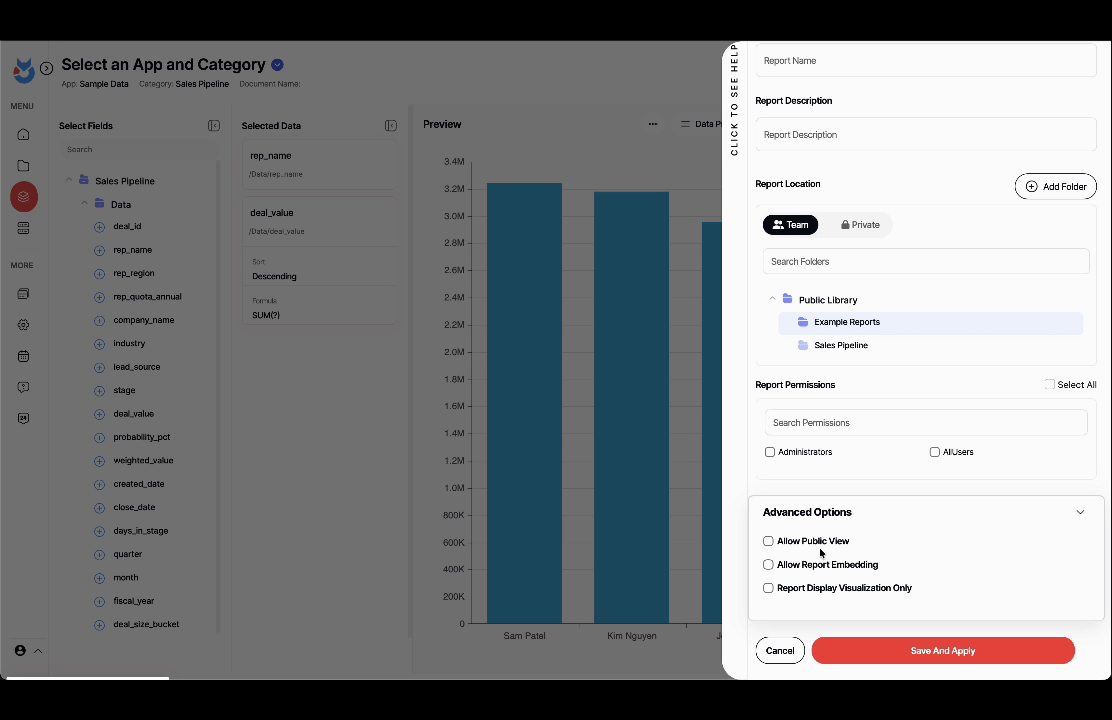Screen dimensions: 1112x720
Task: Click the red layers icon in sidebar
Action: coord(24,197)
